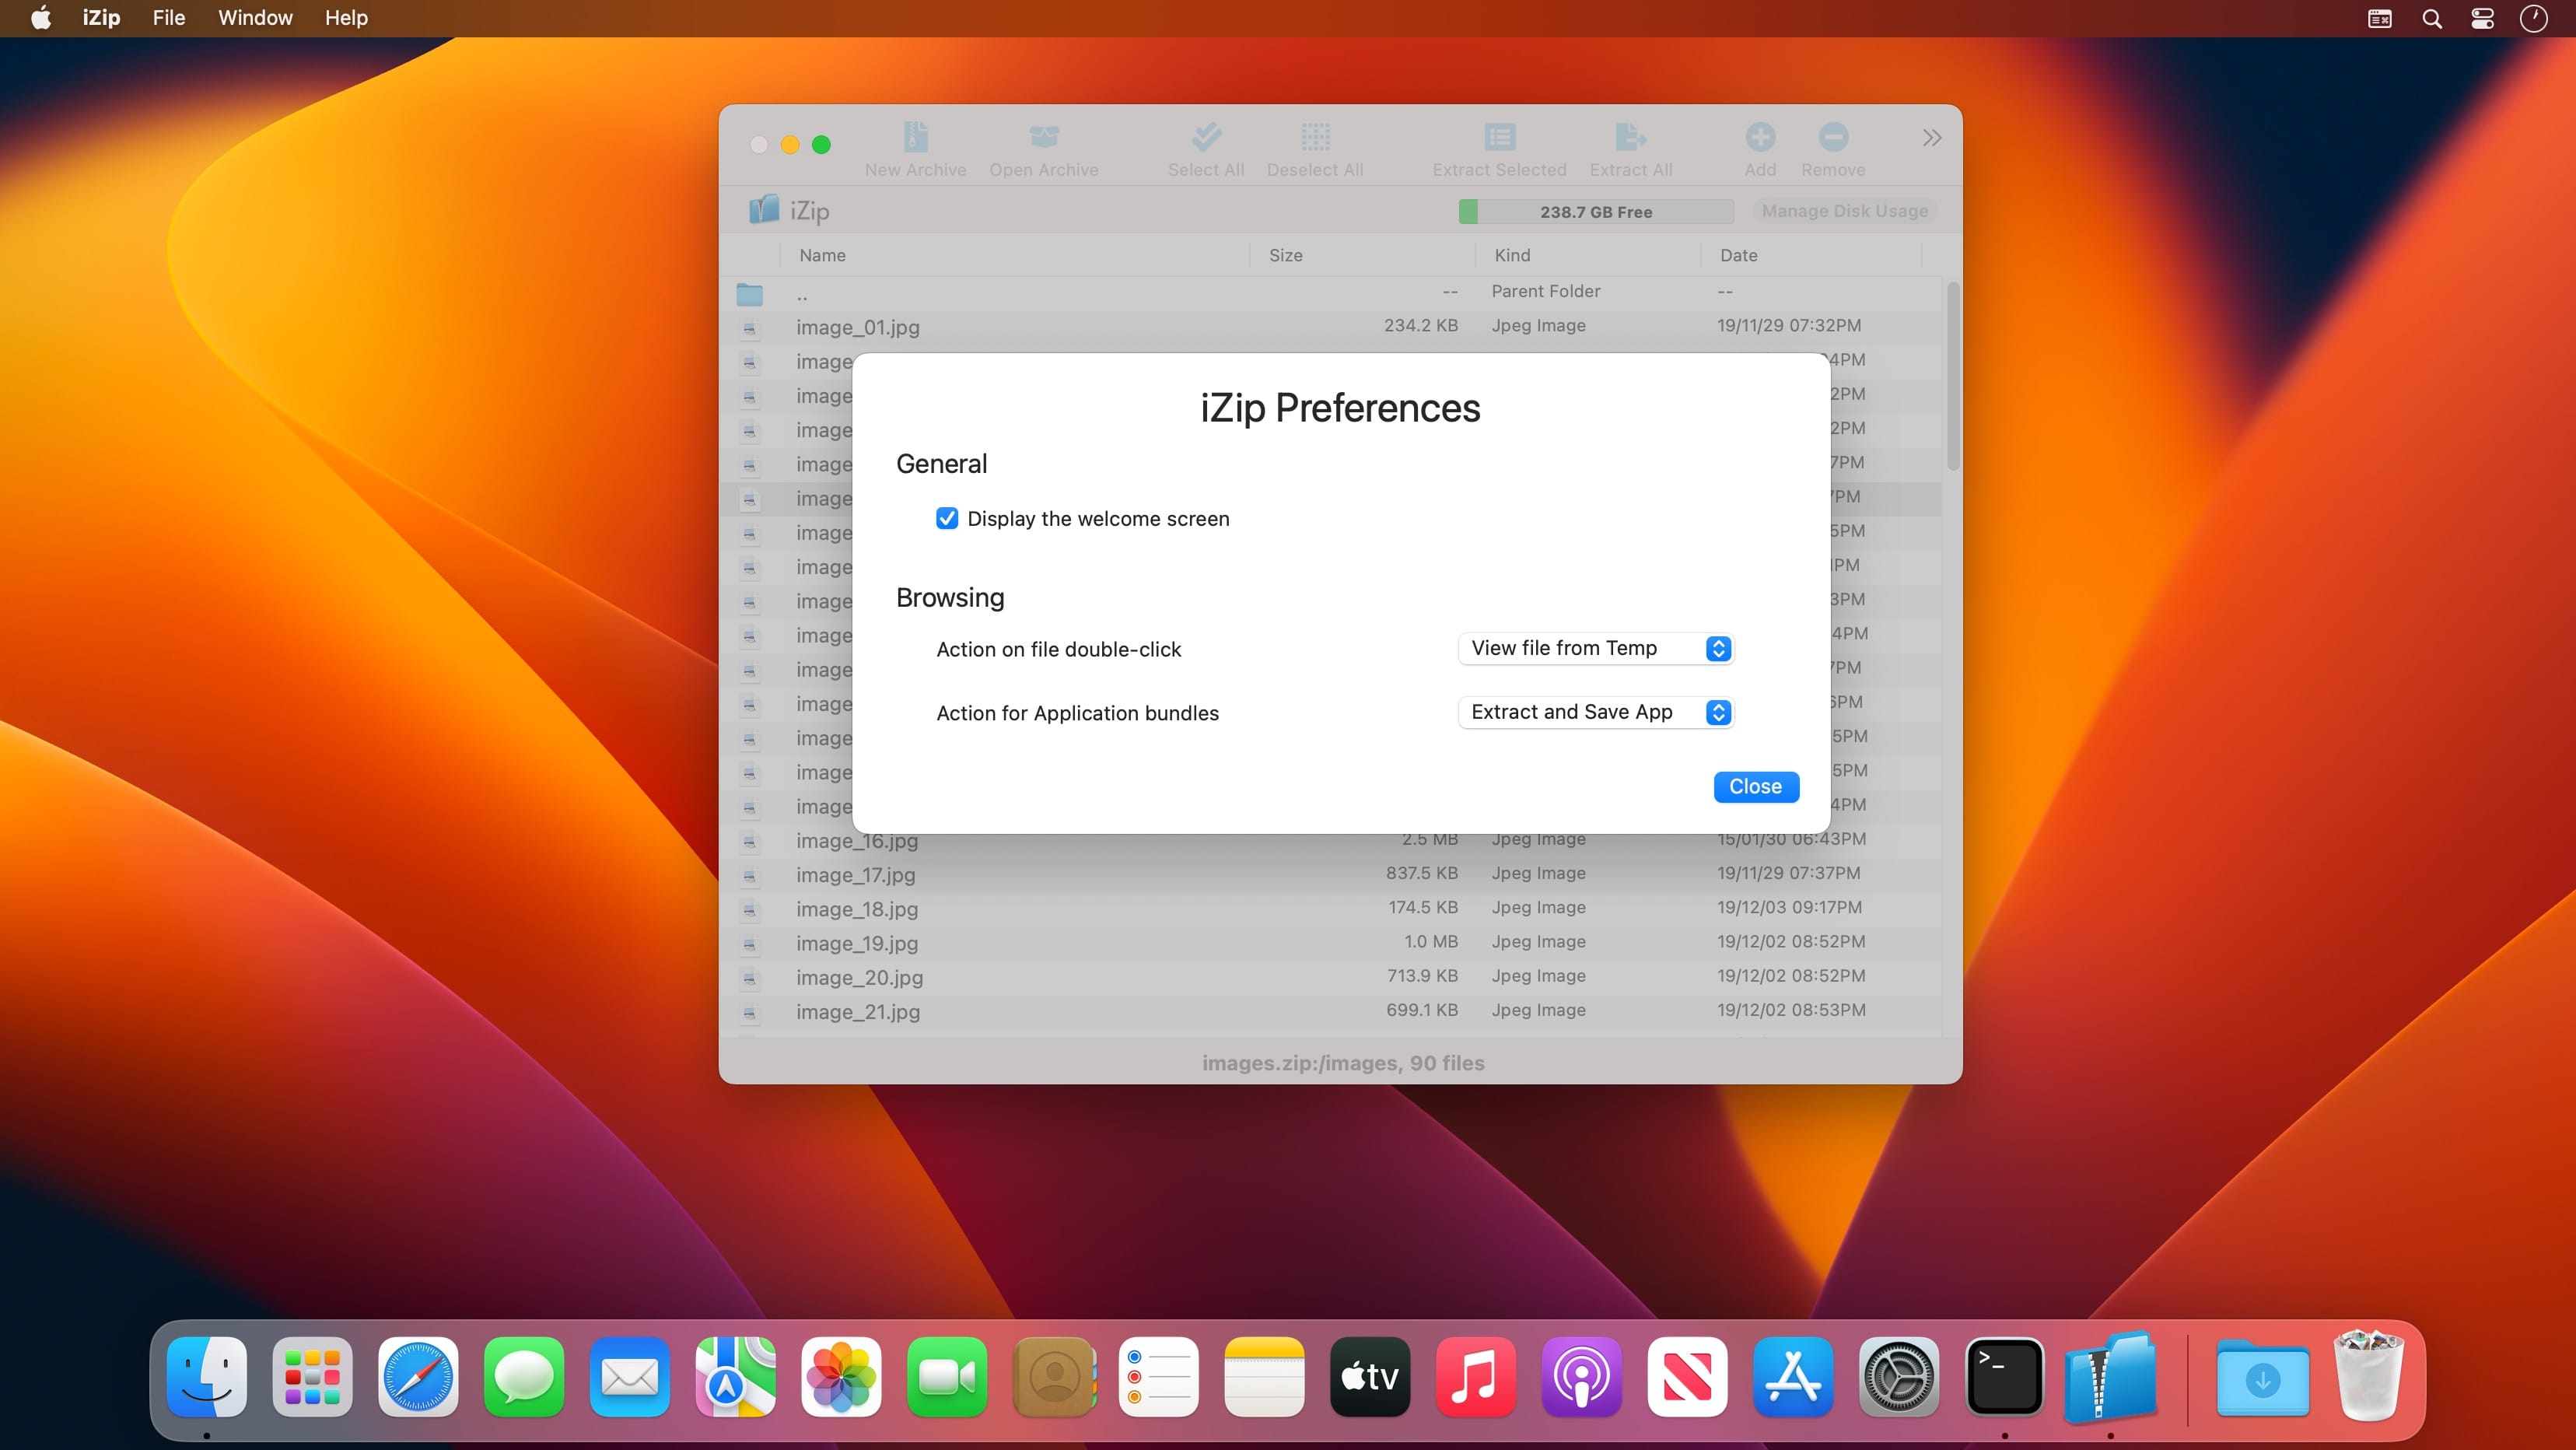The image size is (2576, 1450).
Task: Expand the toolbar overflow chevron
Action: pyautogui.click(x=1931, y=138)
